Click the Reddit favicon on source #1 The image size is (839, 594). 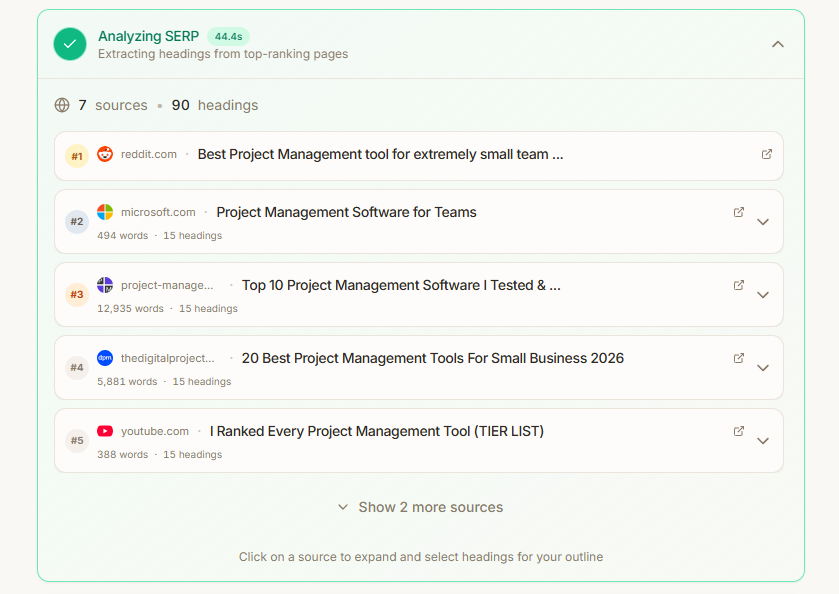pos(105,154)
